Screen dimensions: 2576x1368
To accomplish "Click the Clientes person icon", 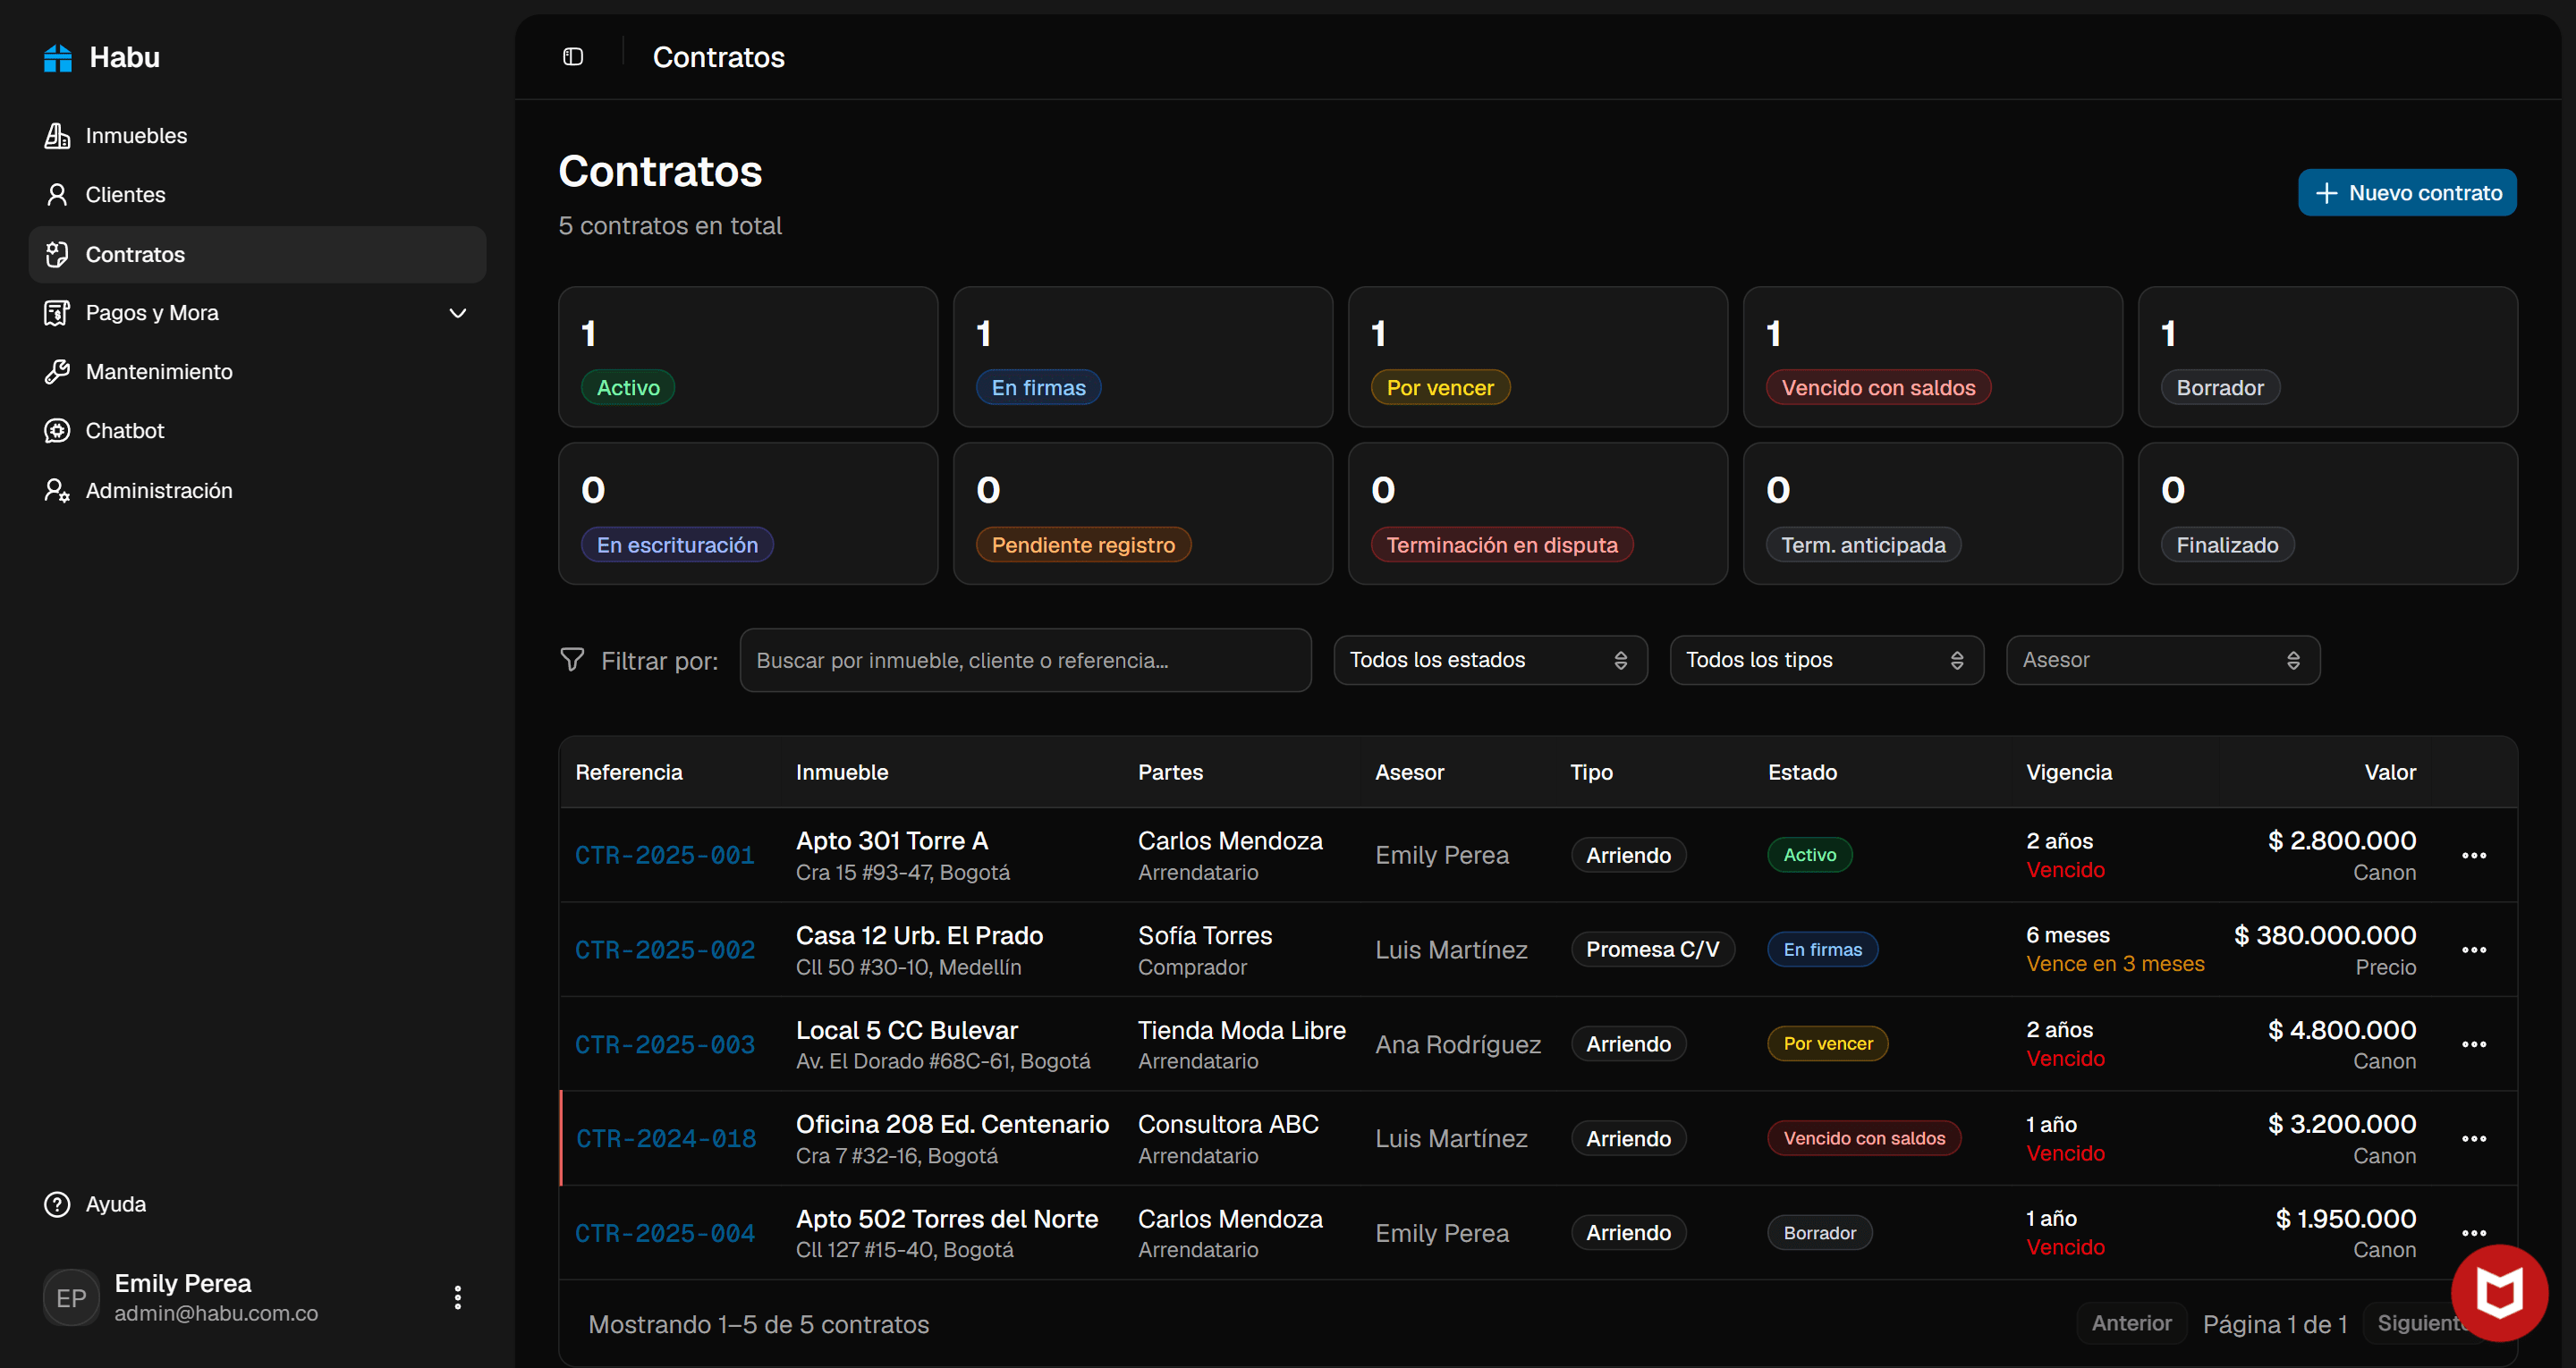I will [57, 195].
